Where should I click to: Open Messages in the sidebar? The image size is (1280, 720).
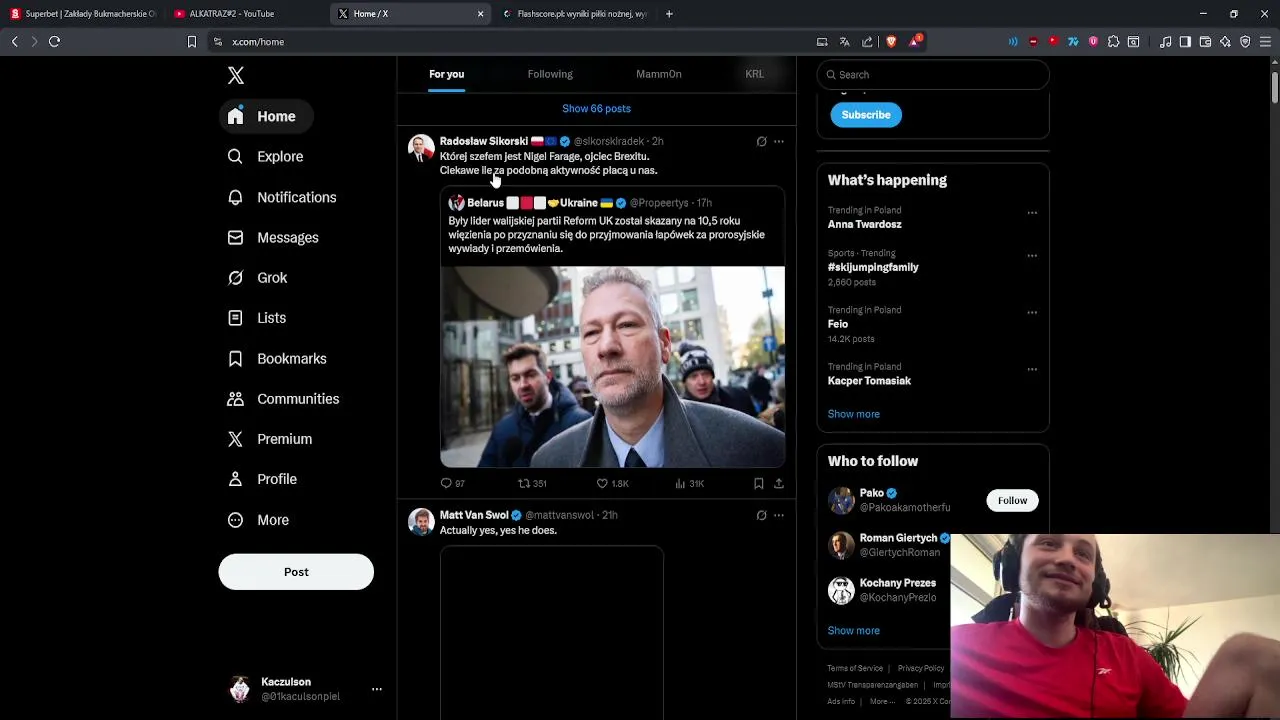click(273, 238)
